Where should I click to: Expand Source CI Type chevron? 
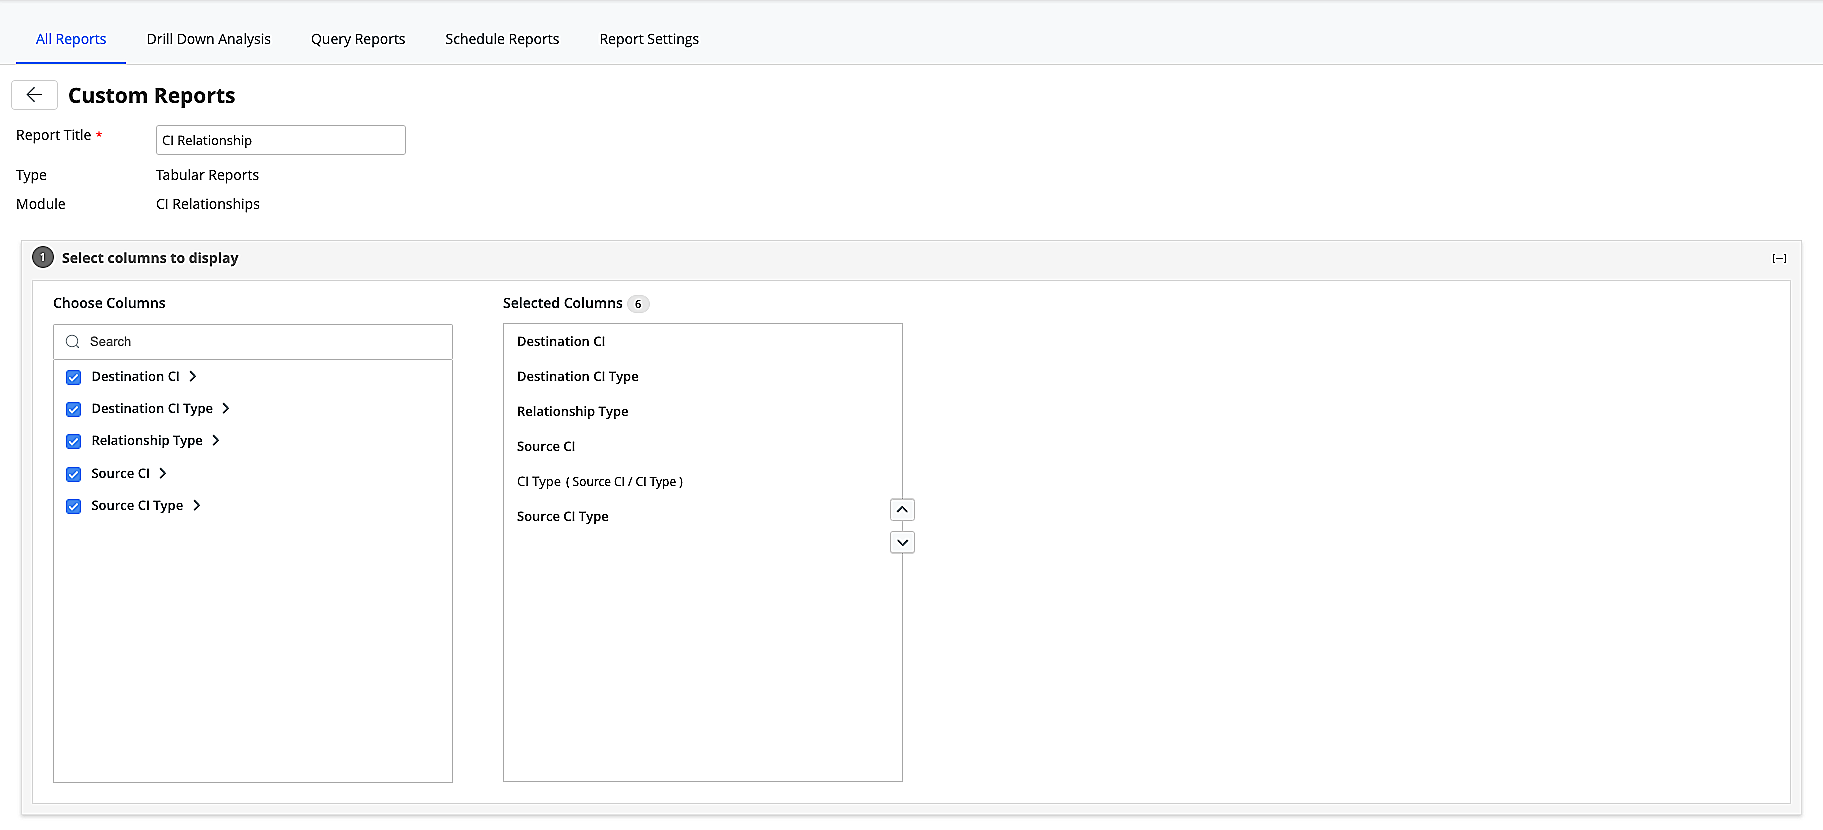(197, 505)
